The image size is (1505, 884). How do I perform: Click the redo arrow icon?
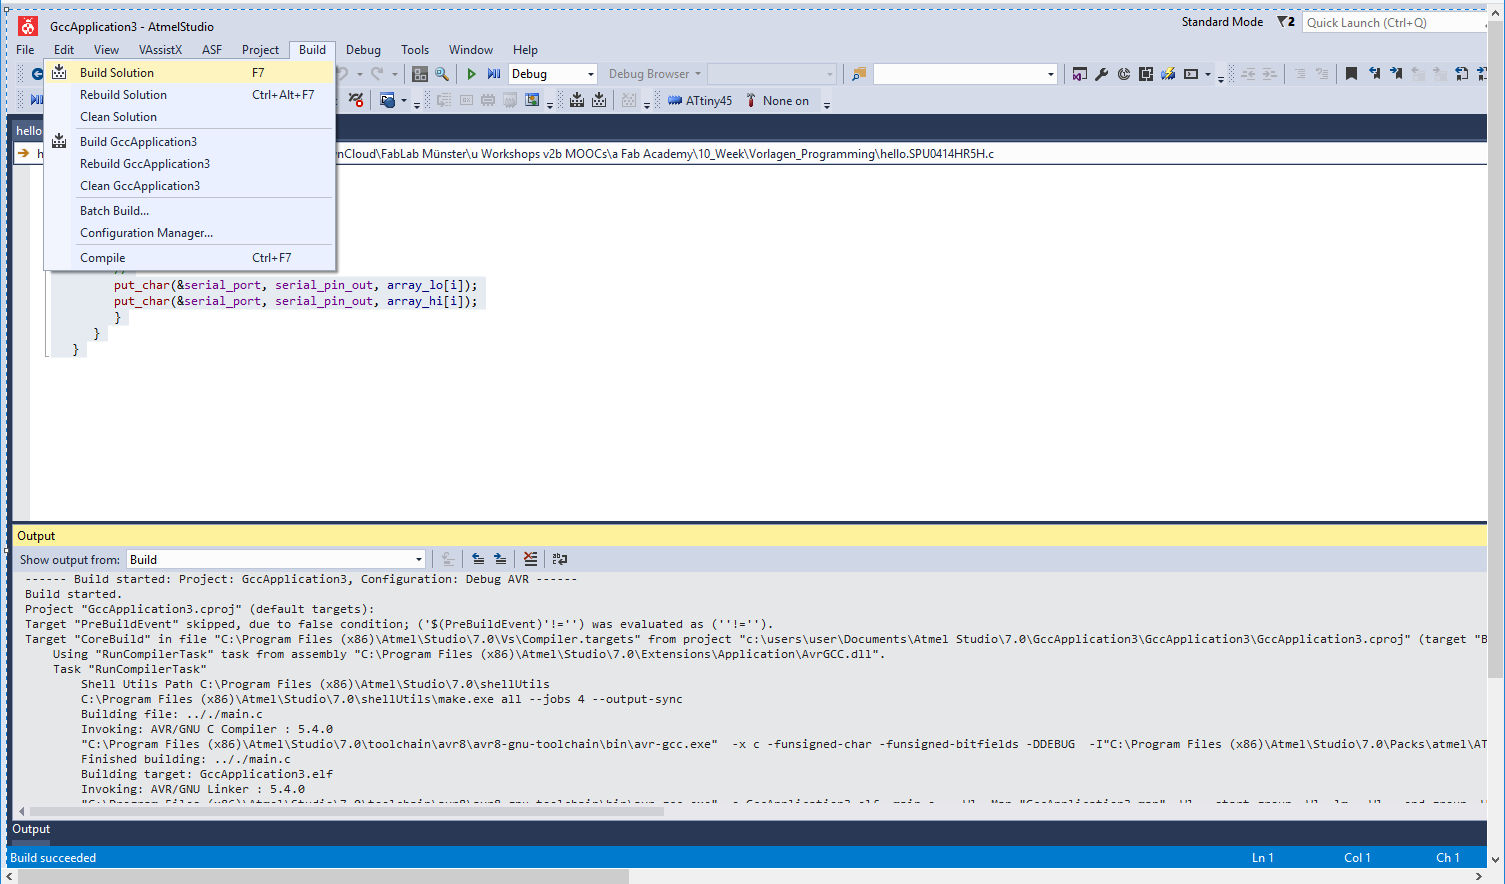point(377,74)
